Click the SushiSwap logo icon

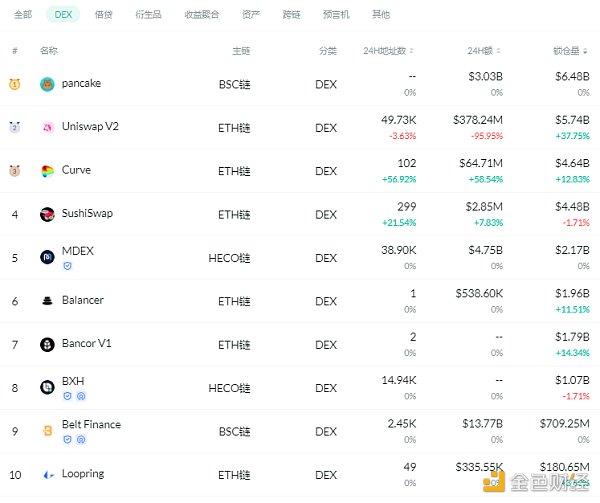click(47, 214)
